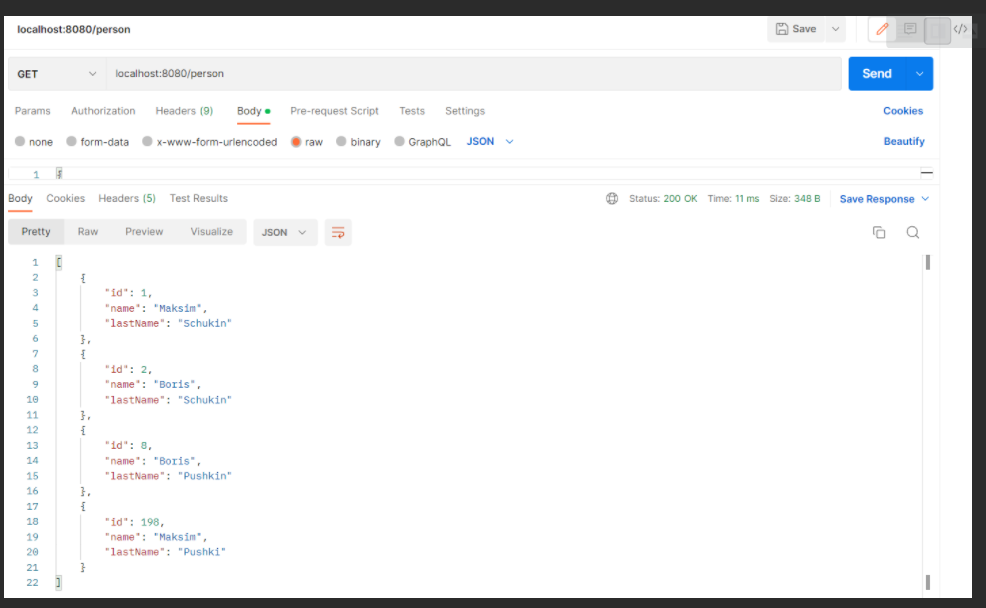
Task: Click the globe network icon near Status
Action: coord(611,198)
